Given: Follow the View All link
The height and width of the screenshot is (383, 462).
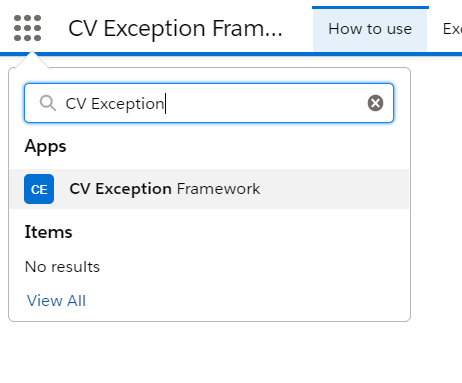Looking at the screenshot, I should pyautogui.click(x=56, y=301).
